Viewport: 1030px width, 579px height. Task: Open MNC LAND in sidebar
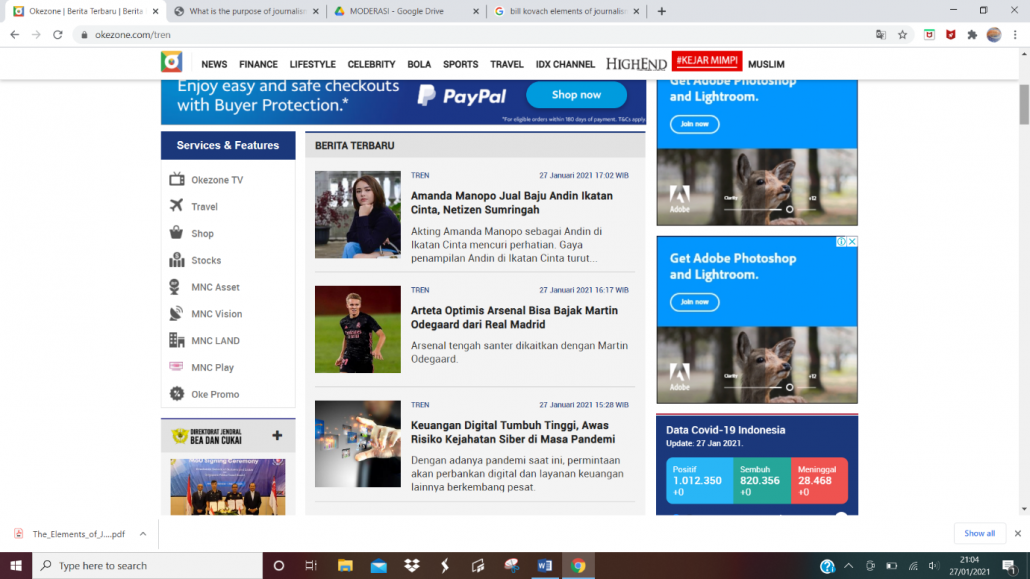pos(204,340)
